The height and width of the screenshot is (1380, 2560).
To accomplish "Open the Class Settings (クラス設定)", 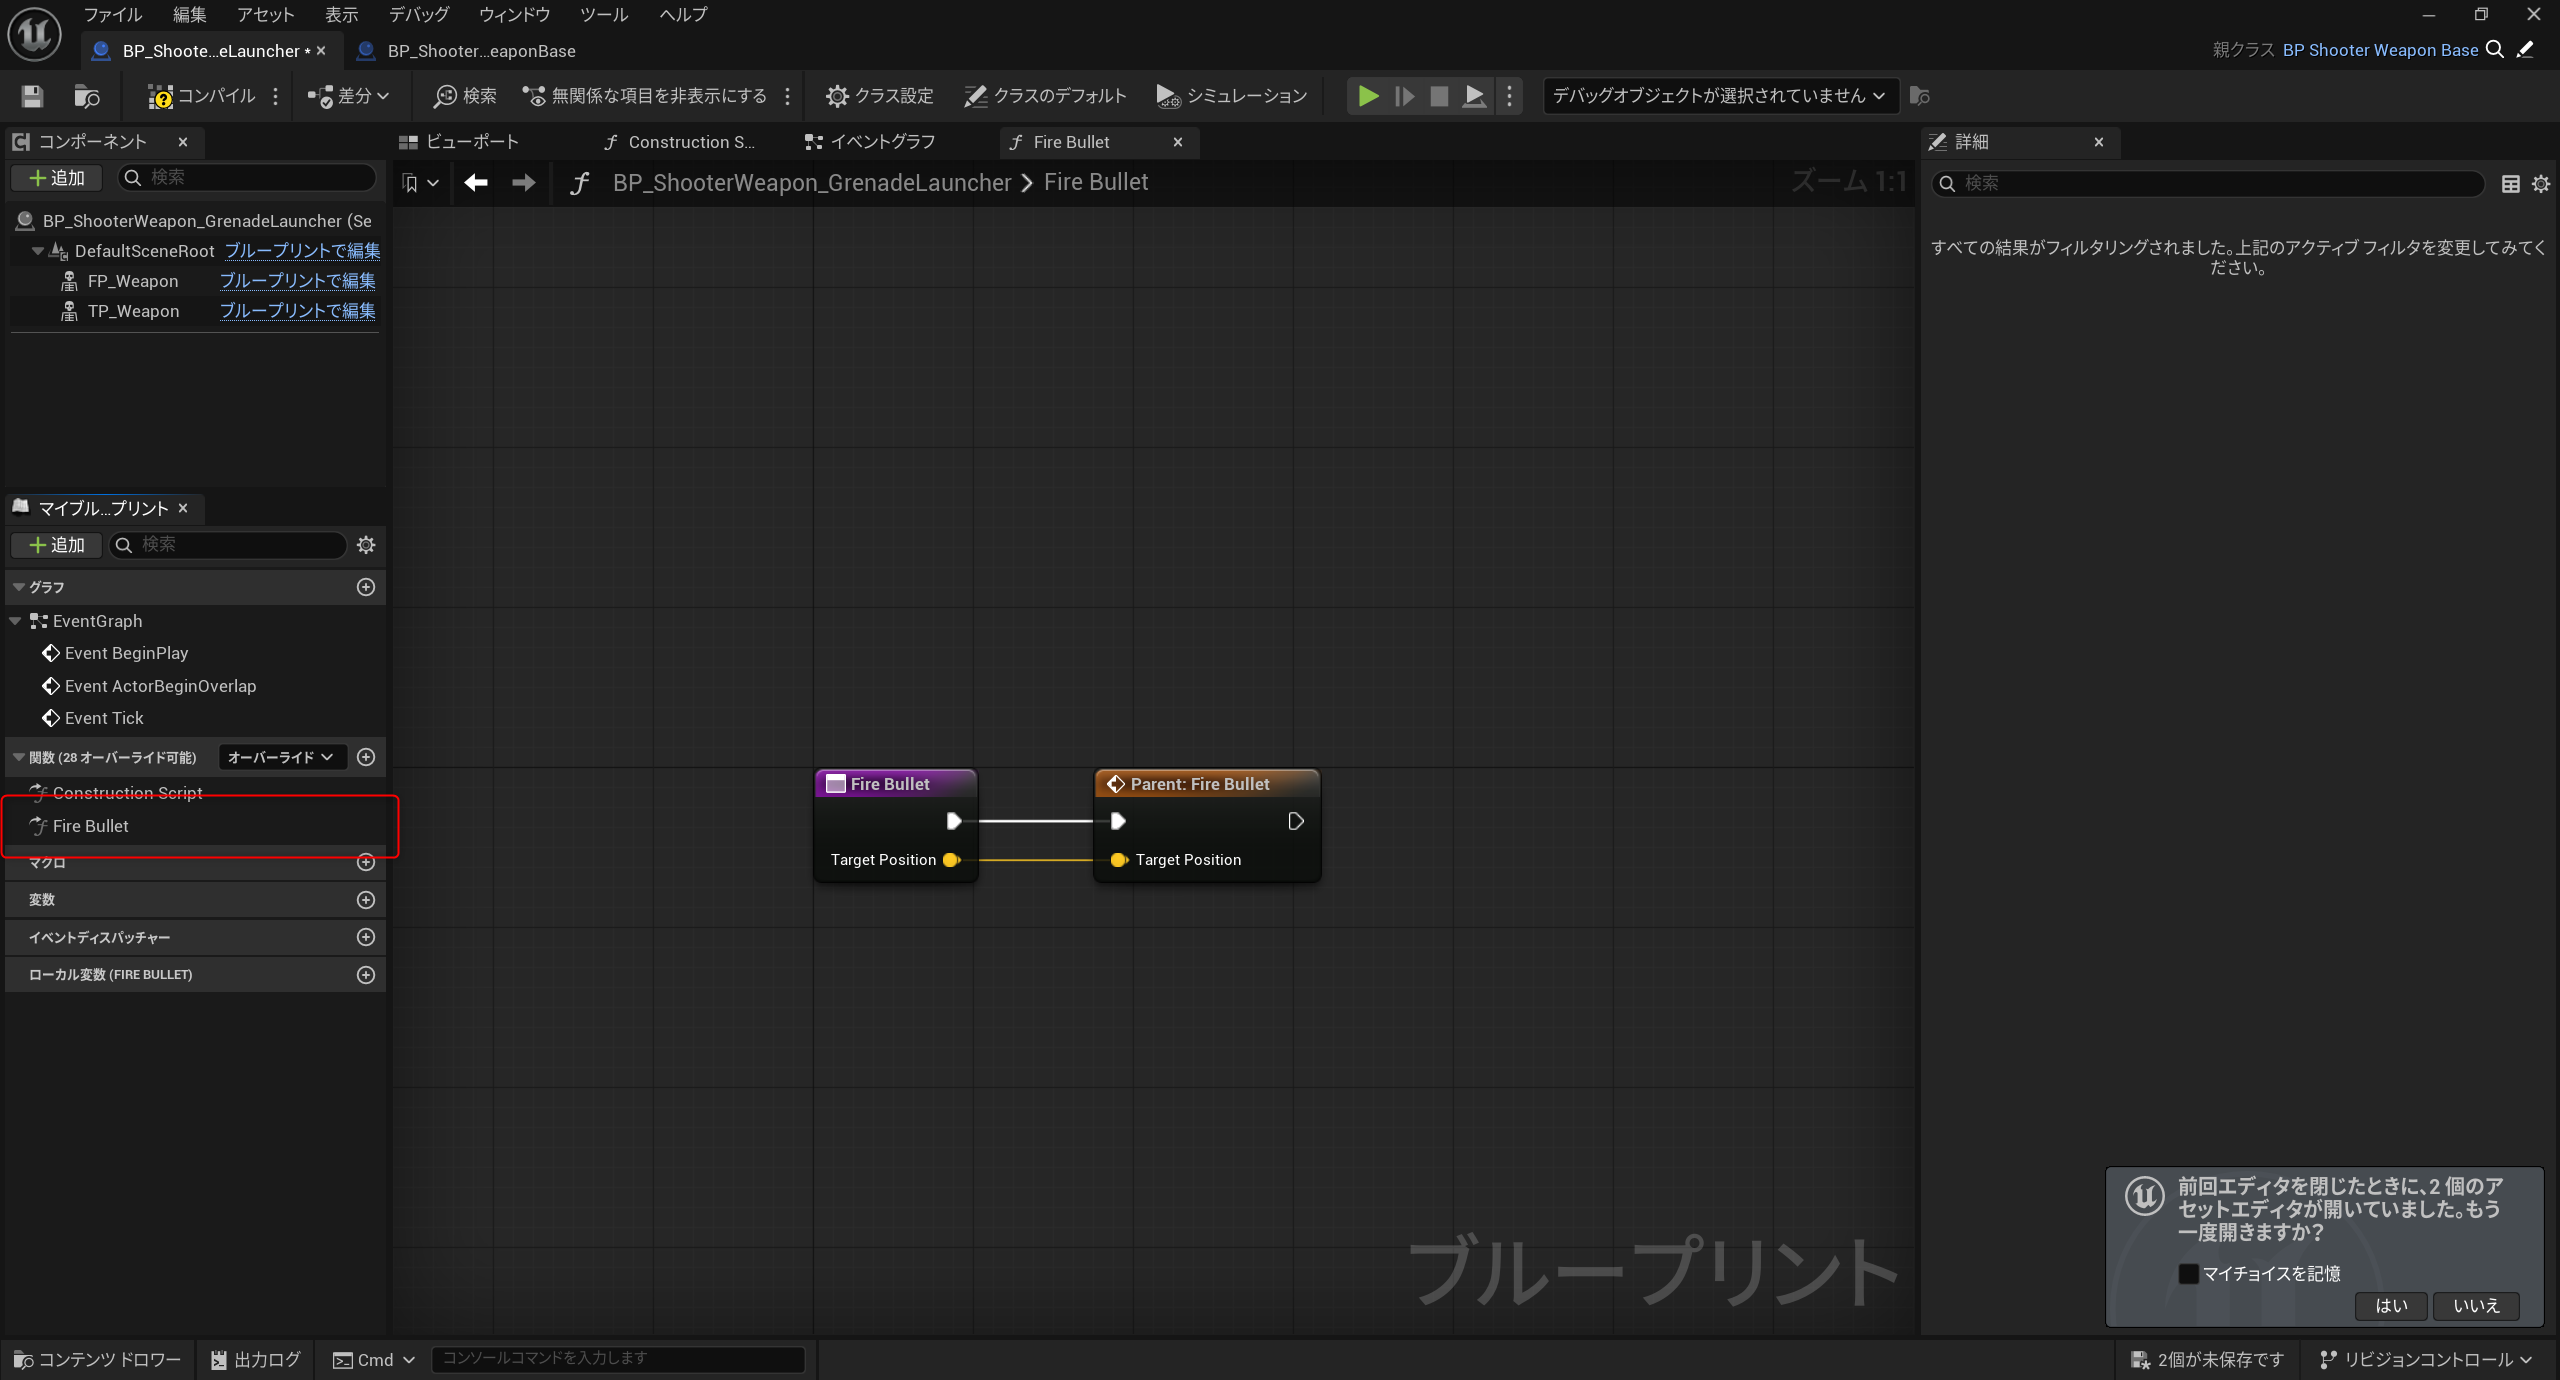I will [x=879, y=96].
